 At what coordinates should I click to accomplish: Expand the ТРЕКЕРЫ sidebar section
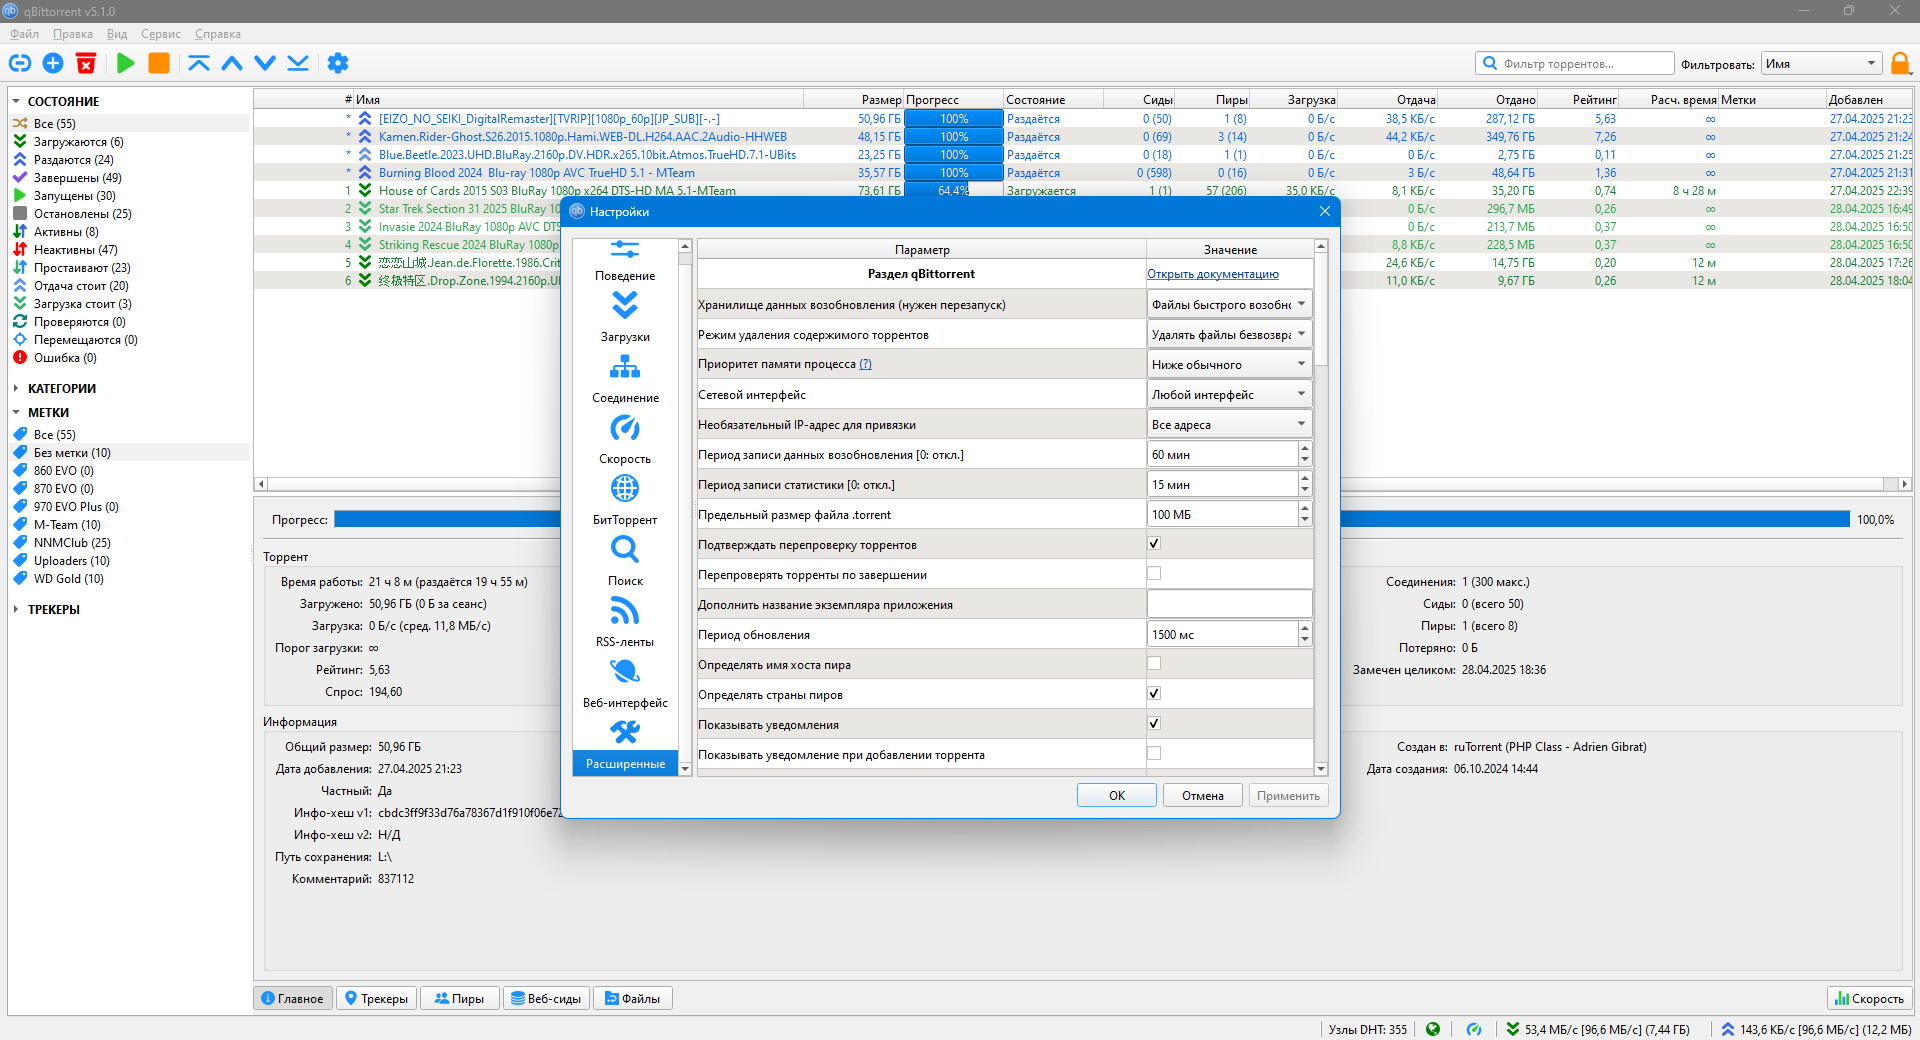(16, 610)
